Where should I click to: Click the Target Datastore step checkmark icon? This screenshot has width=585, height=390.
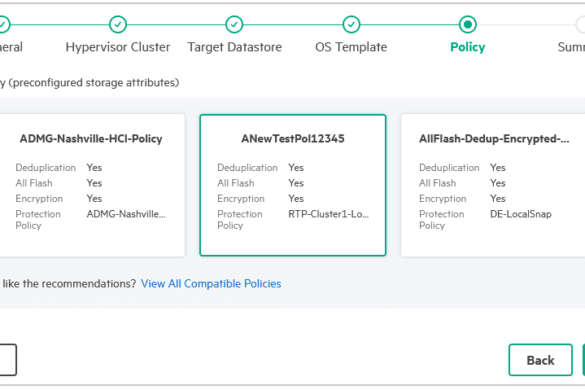pos(234,25)
